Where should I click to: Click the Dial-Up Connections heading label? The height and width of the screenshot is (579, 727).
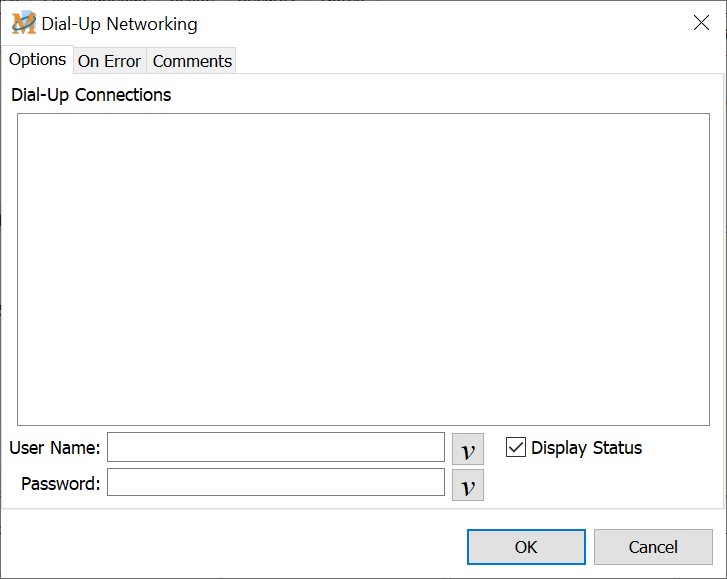[91, 95]
